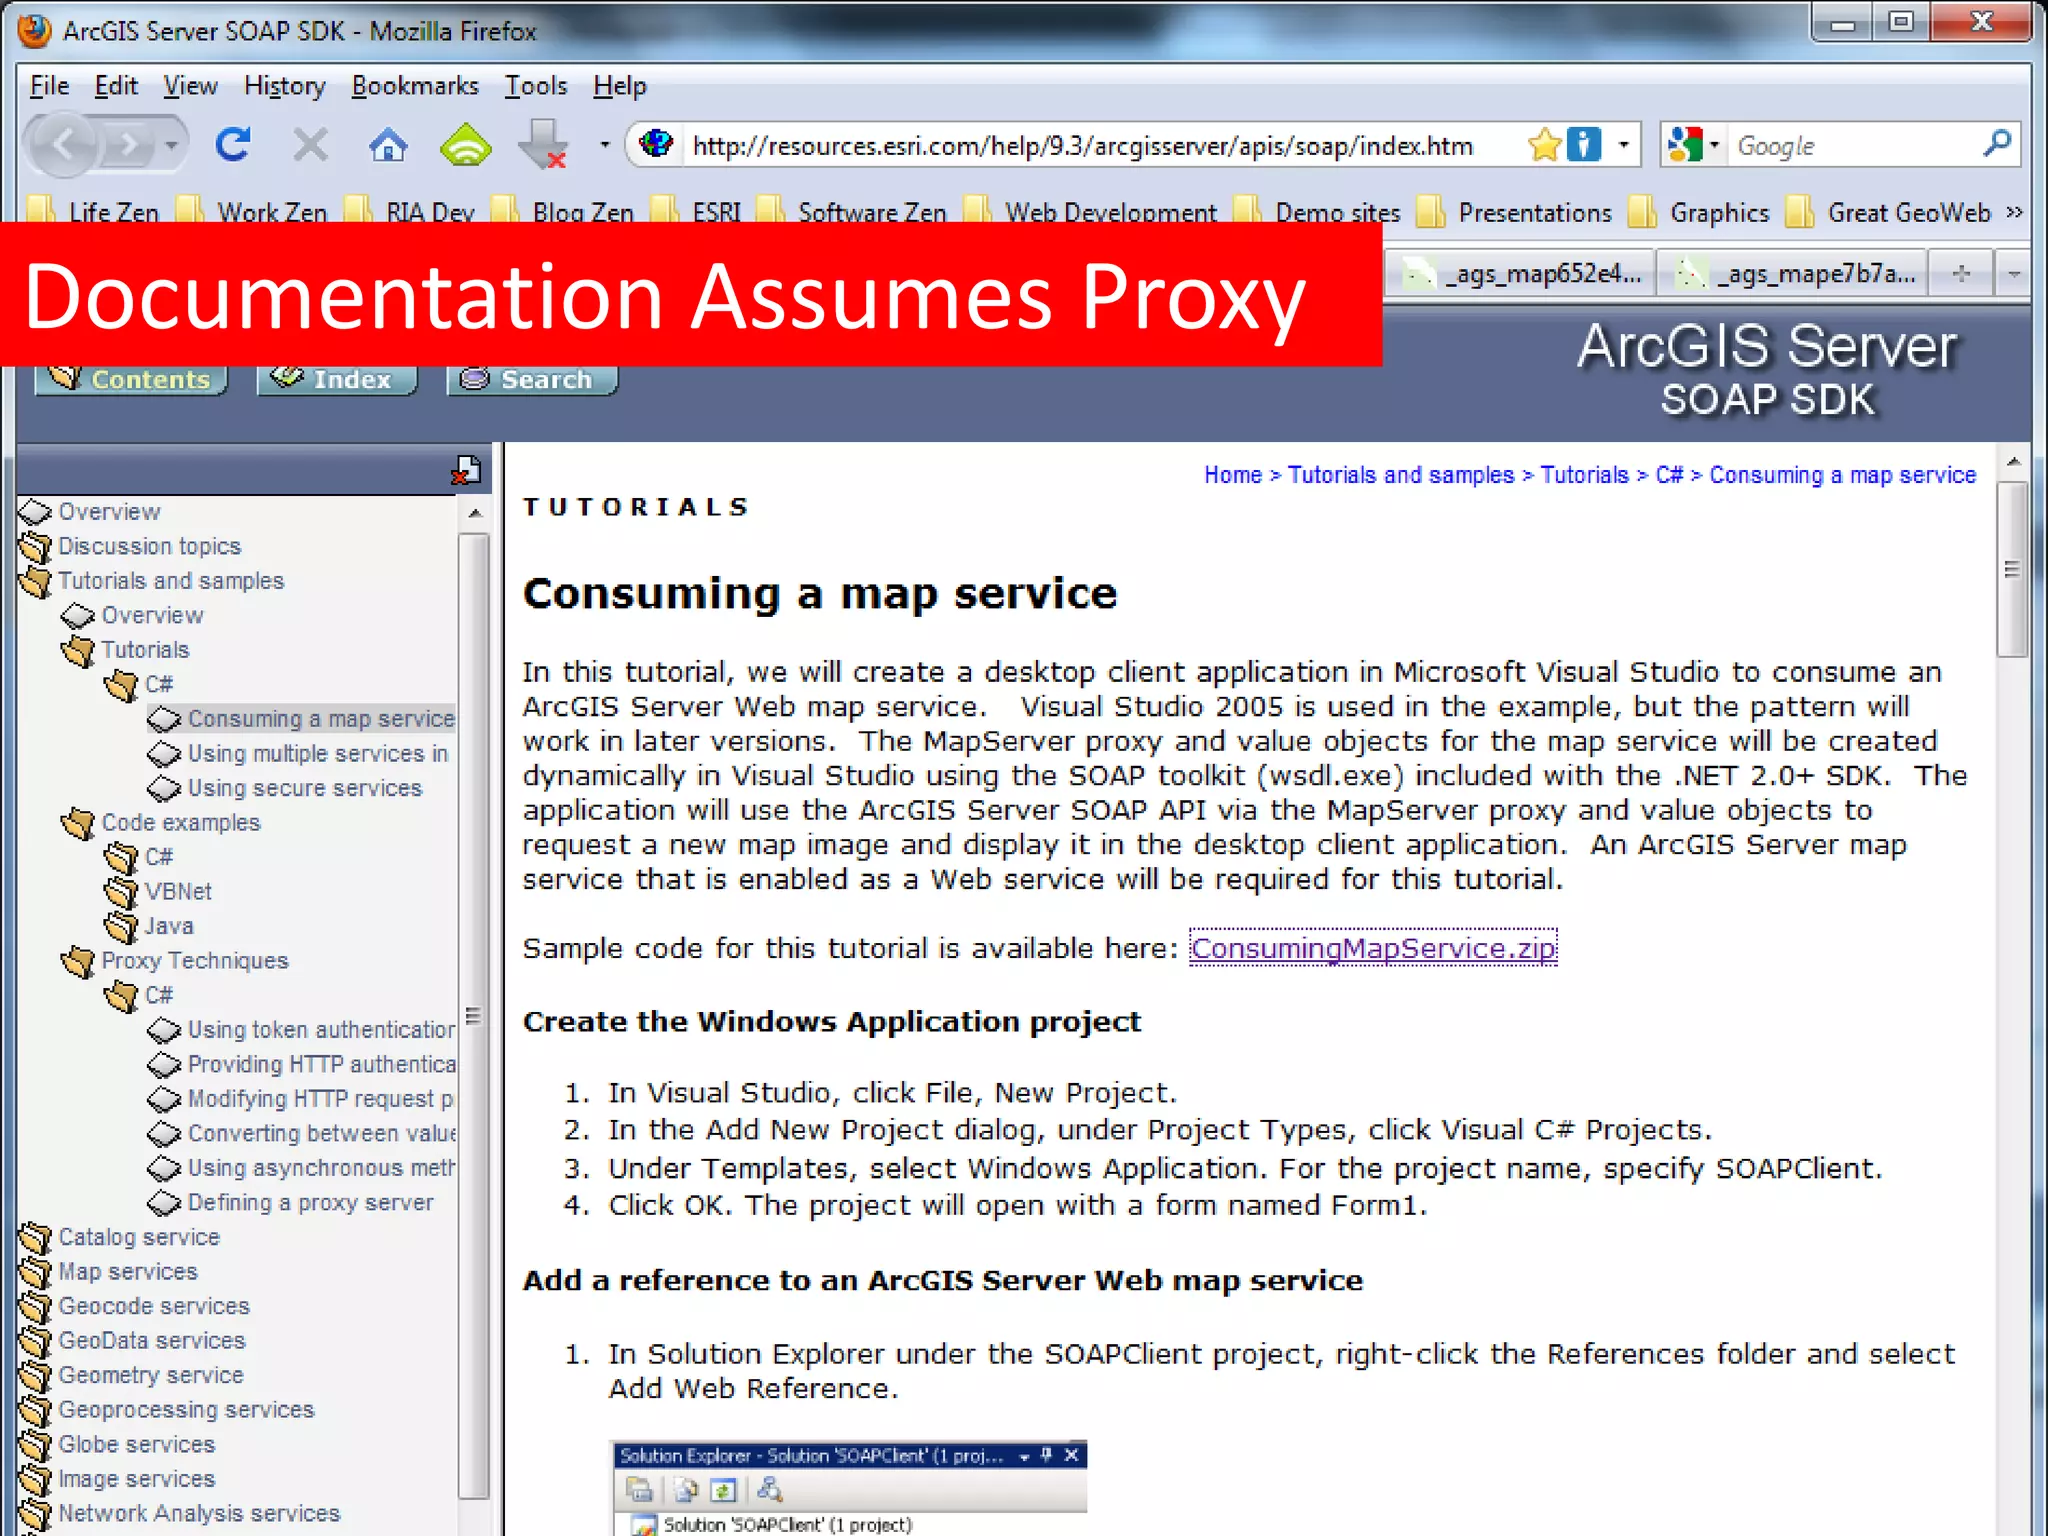Image resolution: width=2048 pixels, height=1536 pixels.
Task: Click the Home breadcrumb link
Action: pos(1233,475)
